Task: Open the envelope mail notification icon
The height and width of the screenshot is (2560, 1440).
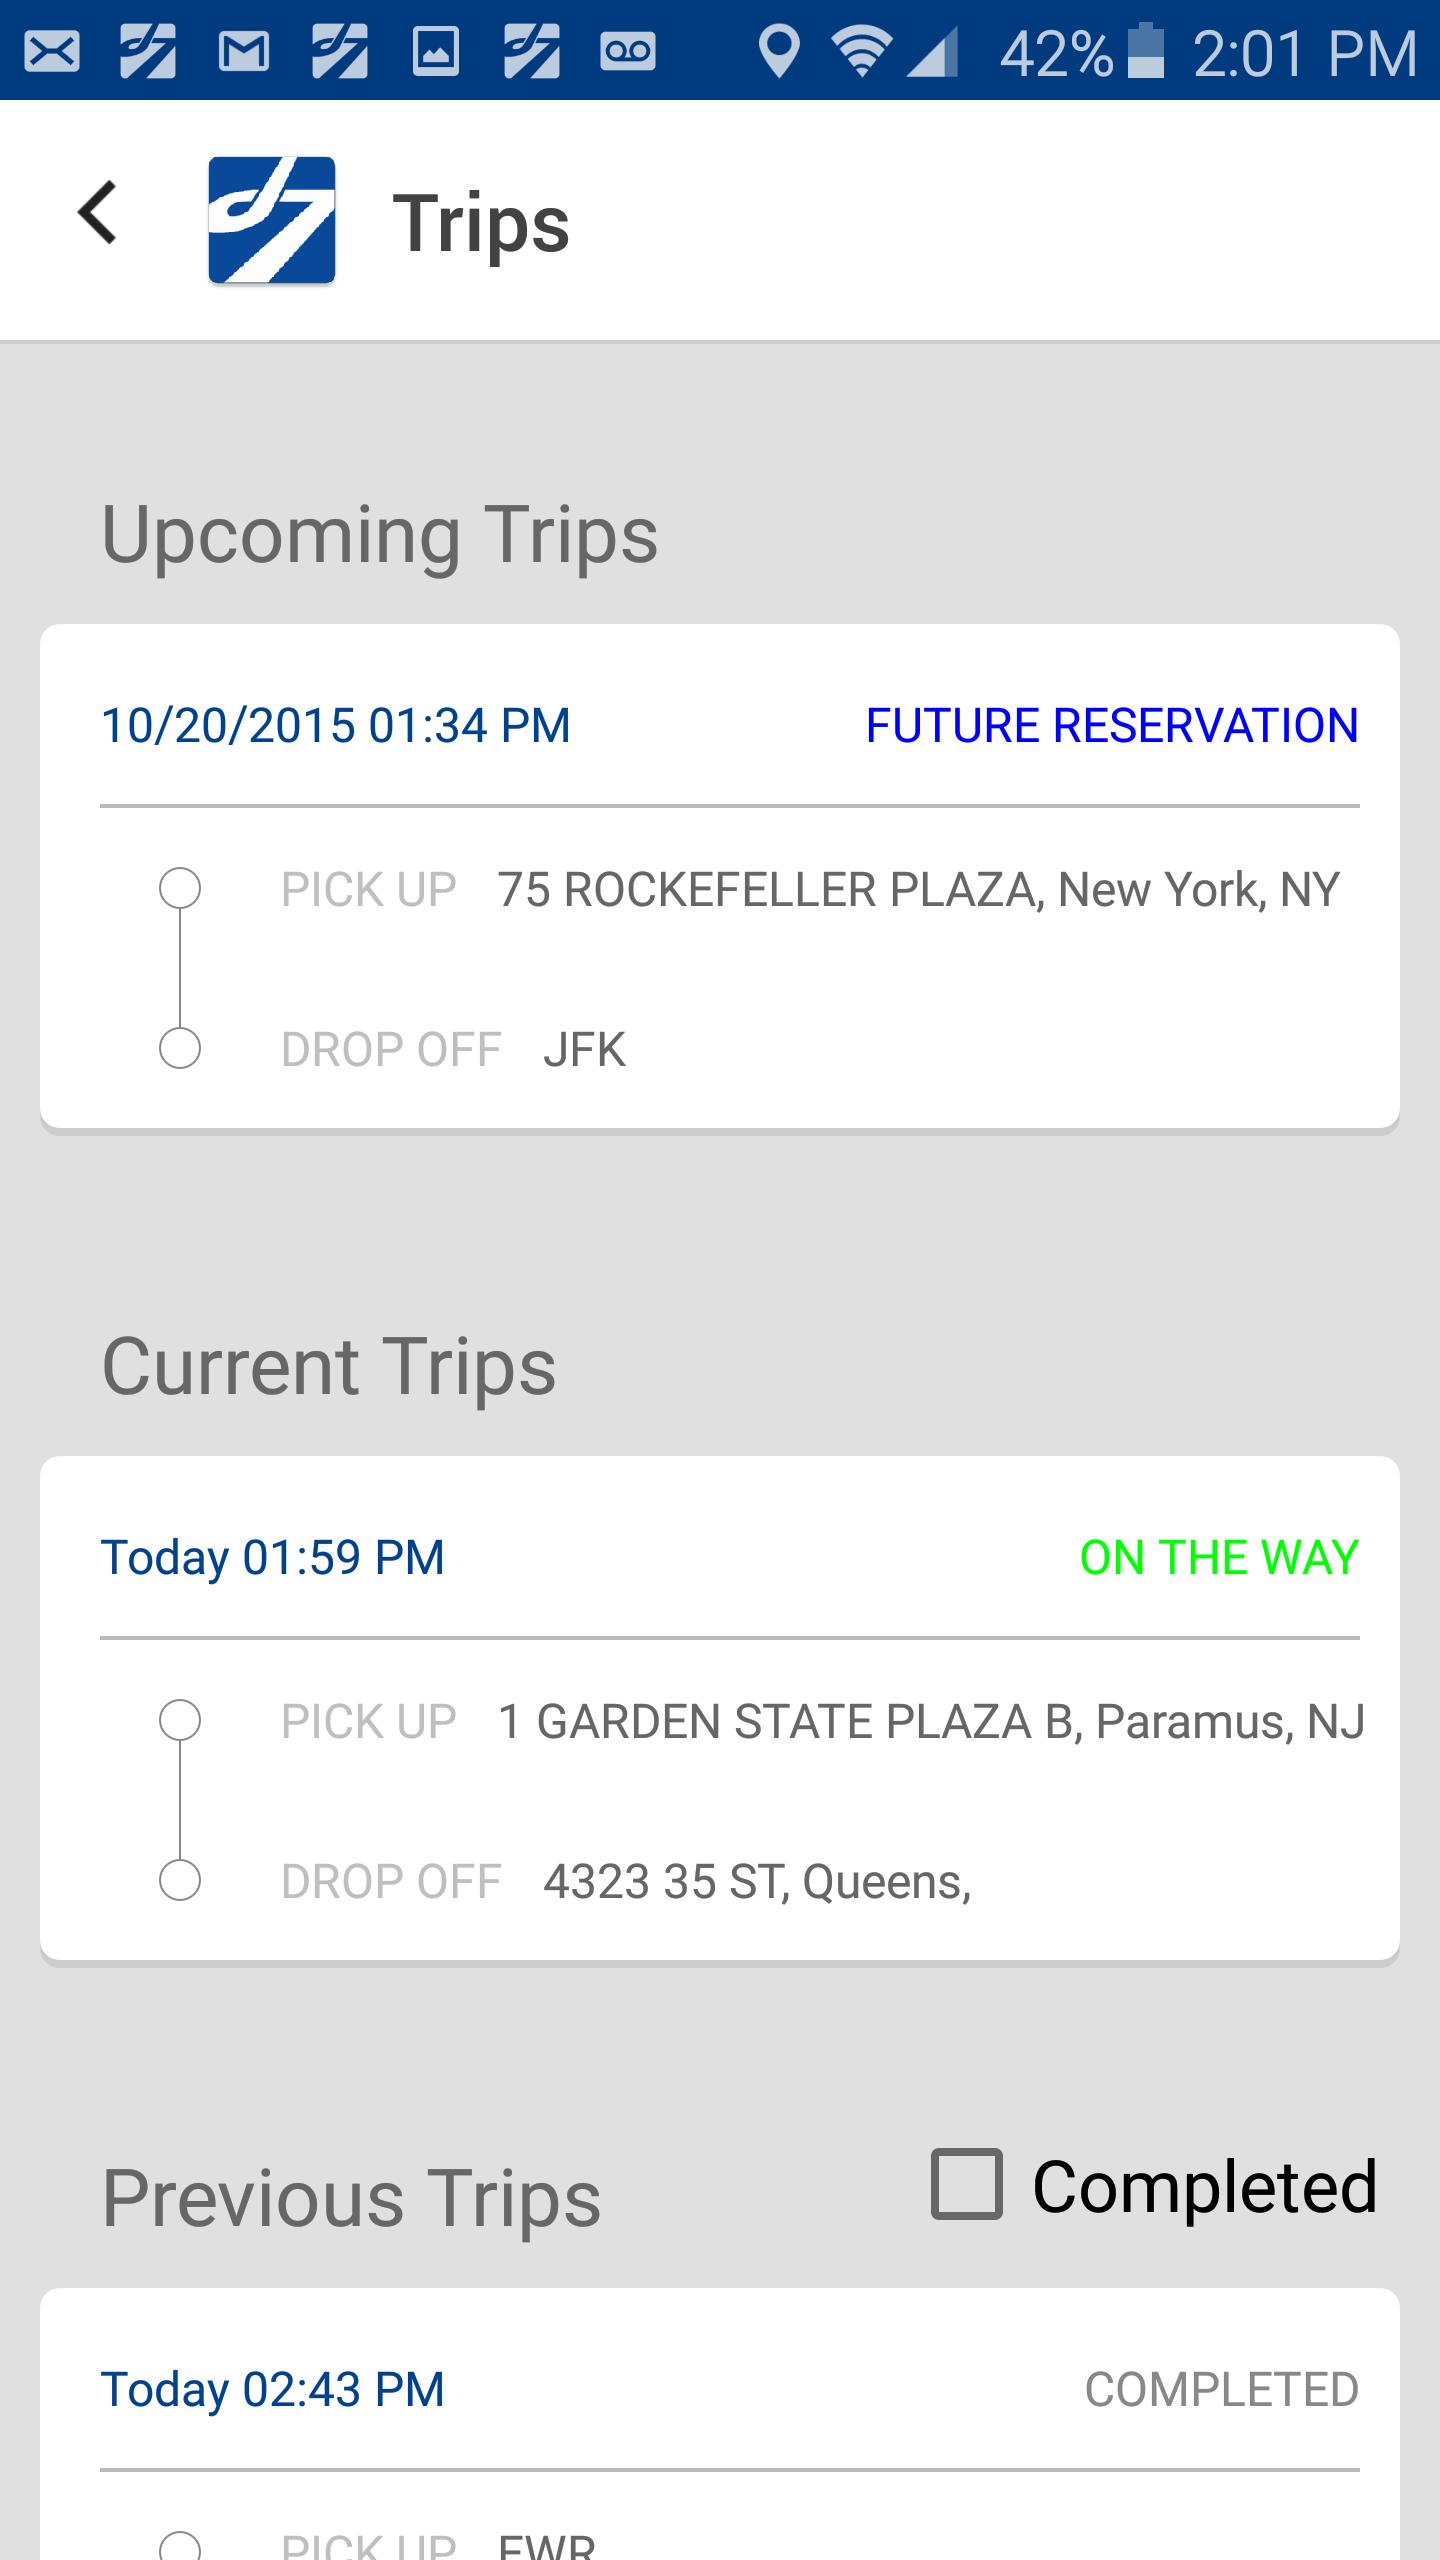Action: [52, 51]
